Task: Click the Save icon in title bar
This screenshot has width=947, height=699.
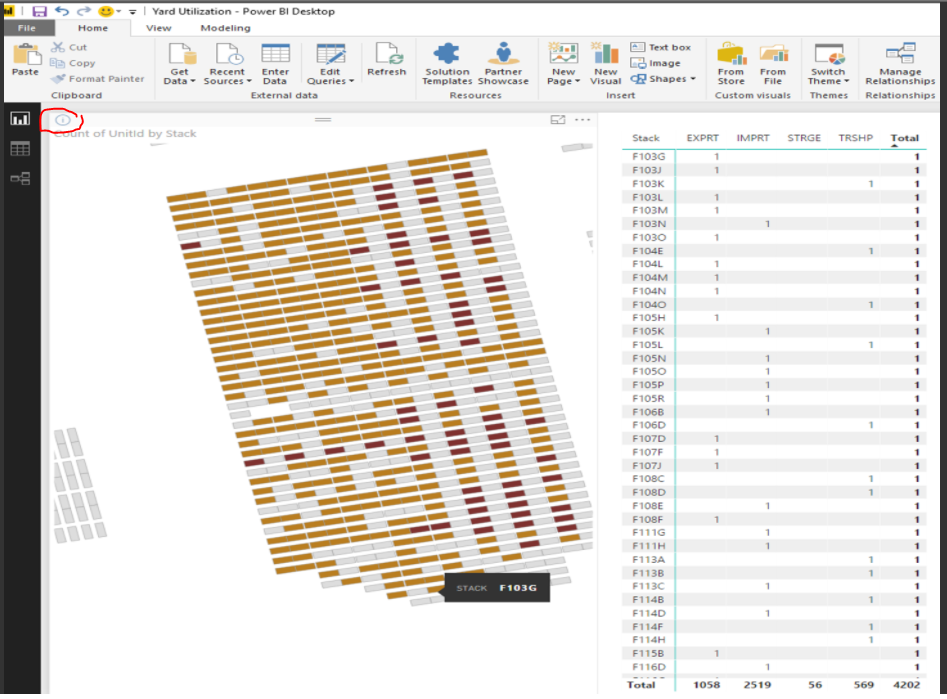Action: pyautogui.click(x=39, y=11)
